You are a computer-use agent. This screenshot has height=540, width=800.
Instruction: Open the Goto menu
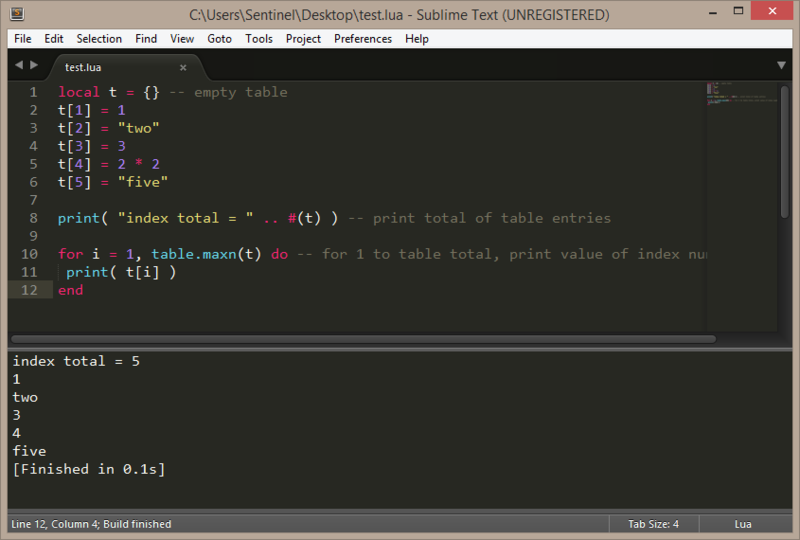point(219,39)
